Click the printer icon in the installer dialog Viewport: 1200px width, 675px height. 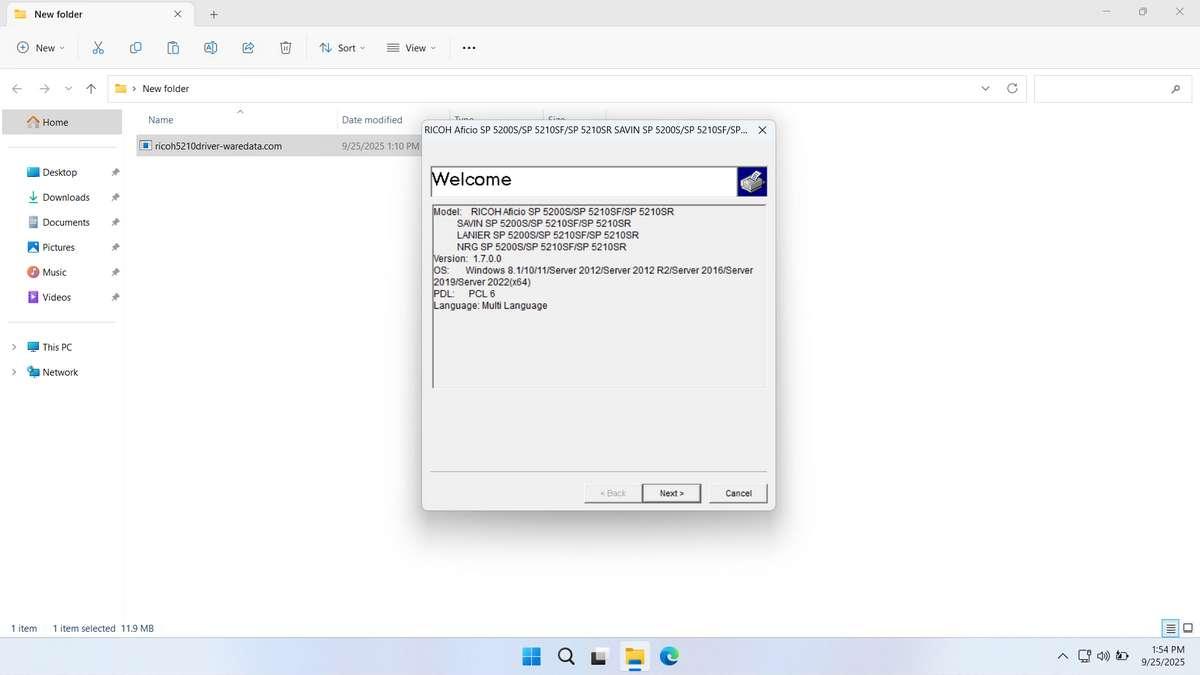(x=751, y=181)
